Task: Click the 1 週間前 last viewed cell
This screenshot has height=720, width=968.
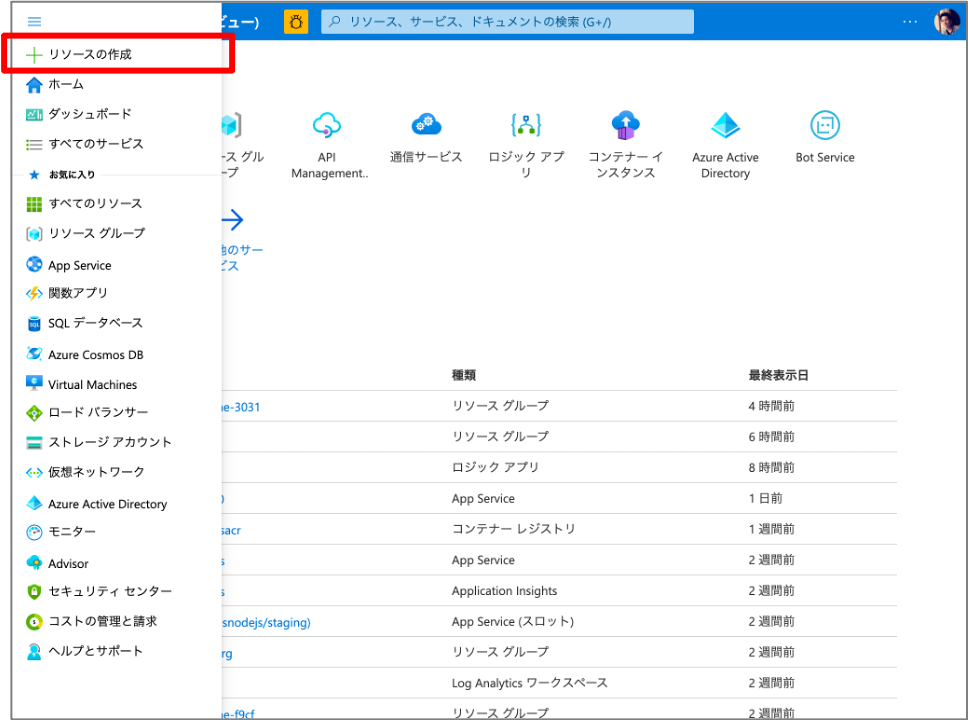Action: tap(772, 529)
